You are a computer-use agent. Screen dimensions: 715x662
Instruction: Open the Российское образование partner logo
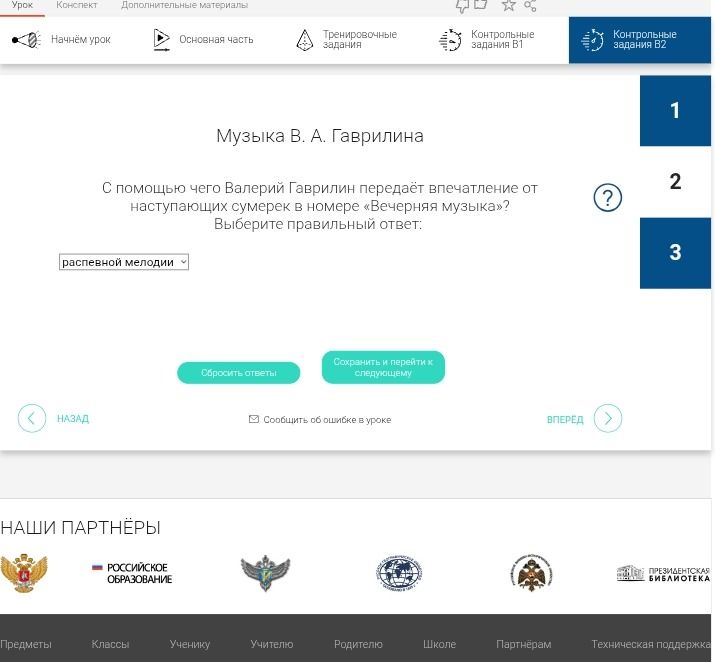pyautogui.click(x=132, y=573)
